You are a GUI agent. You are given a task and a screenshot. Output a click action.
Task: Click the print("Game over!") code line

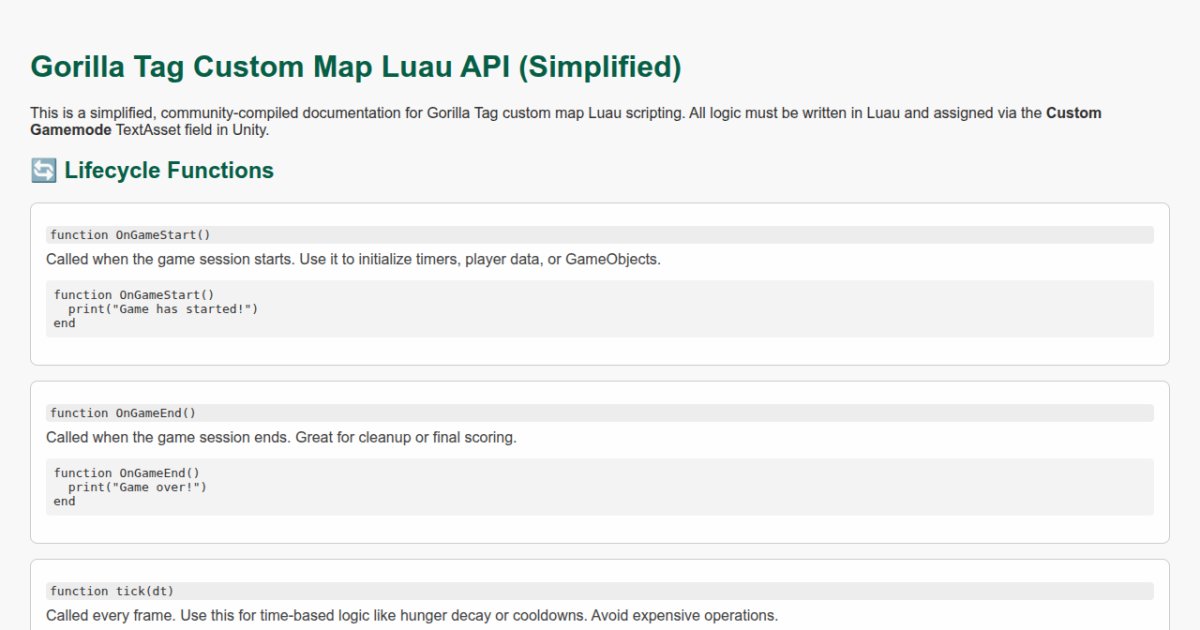pos(137,487)
